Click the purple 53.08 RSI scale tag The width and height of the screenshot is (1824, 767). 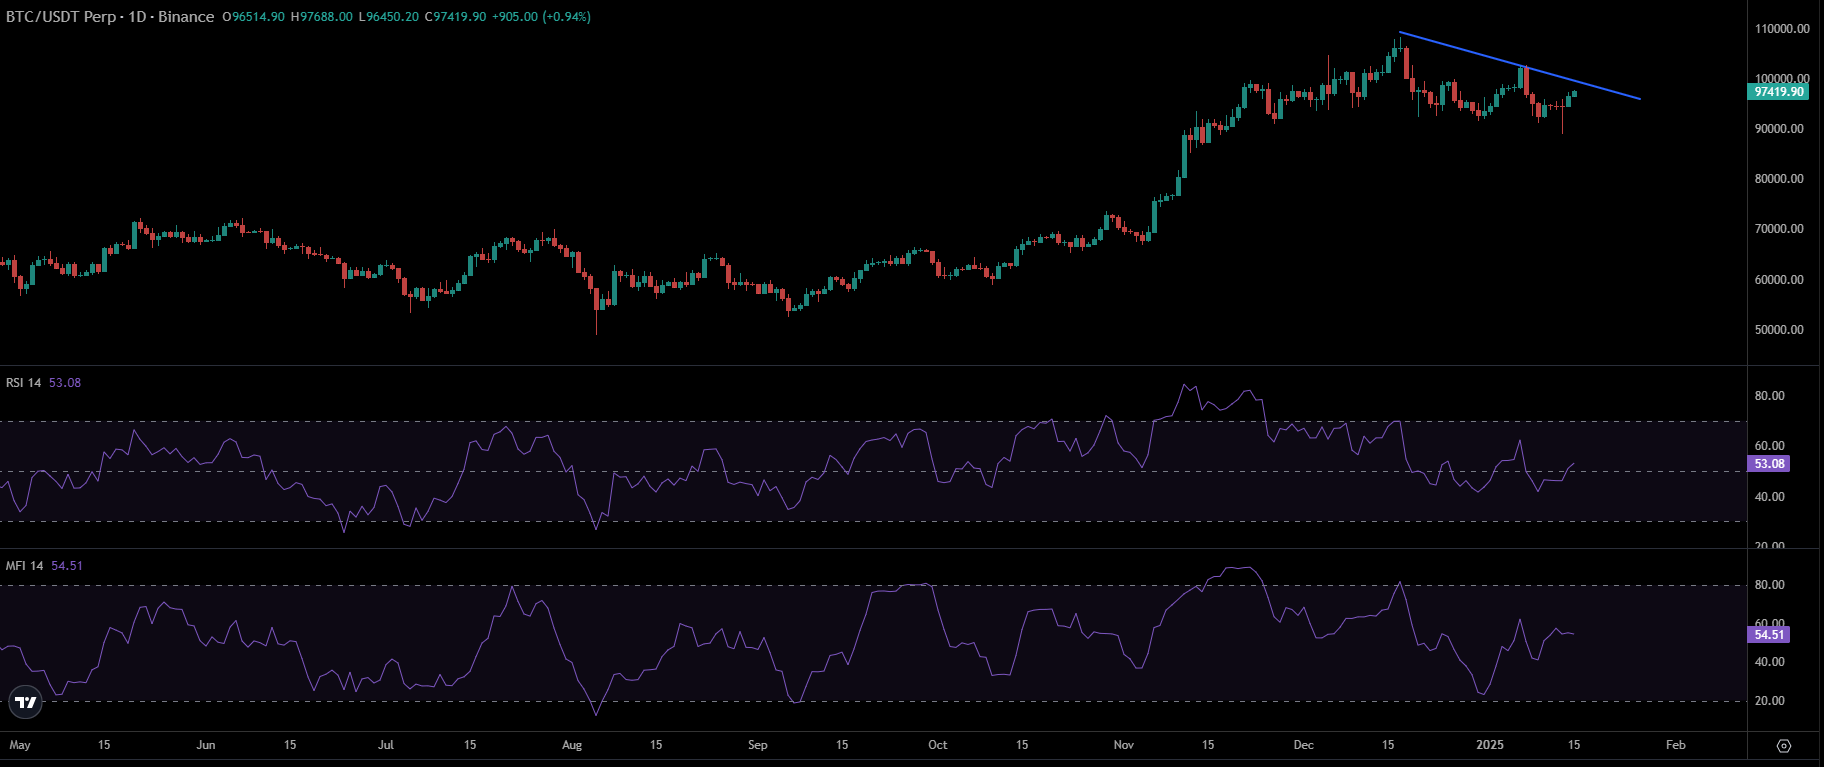click(x=1769, y=464)
